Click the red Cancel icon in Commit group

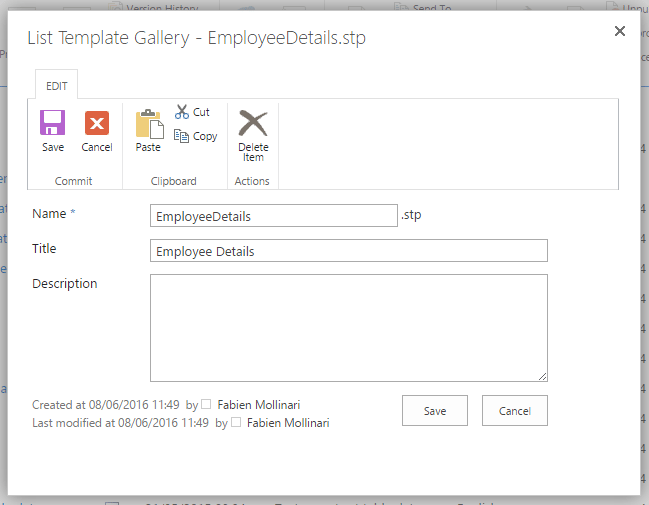[x=97, y=123]
